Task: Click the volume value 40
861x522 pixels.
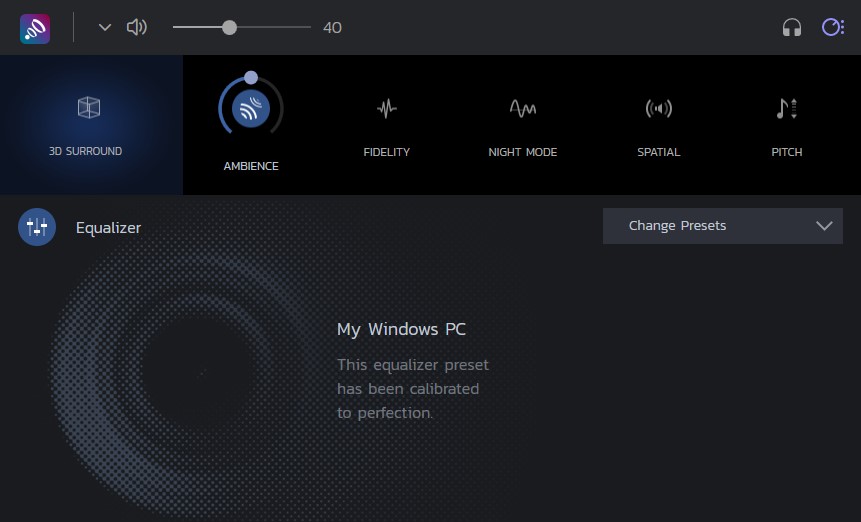Action: tap(332, 28)
